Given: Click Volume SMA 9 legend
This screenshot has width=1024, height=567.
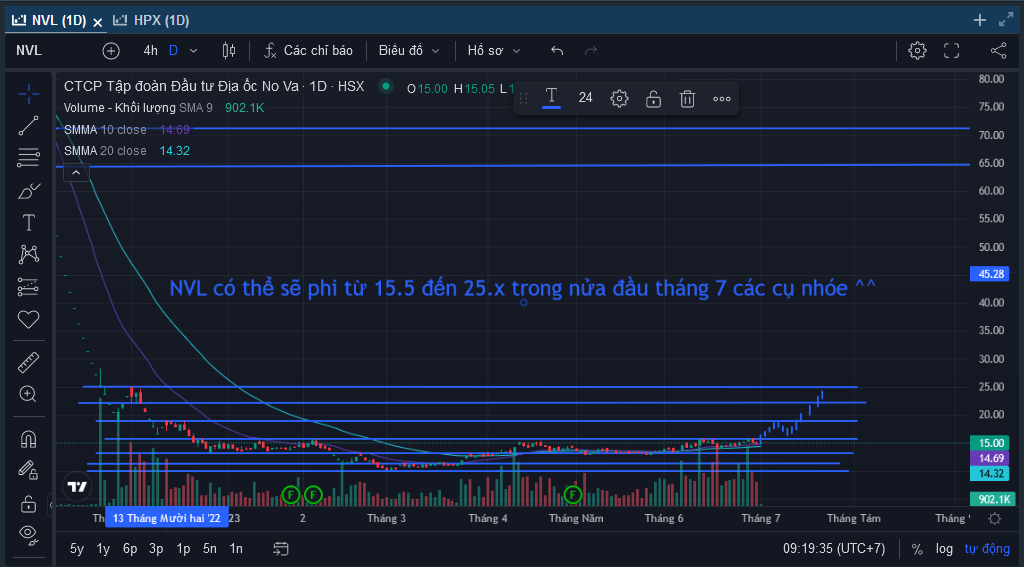Looking at the screenshot, I should pos(138,108).
